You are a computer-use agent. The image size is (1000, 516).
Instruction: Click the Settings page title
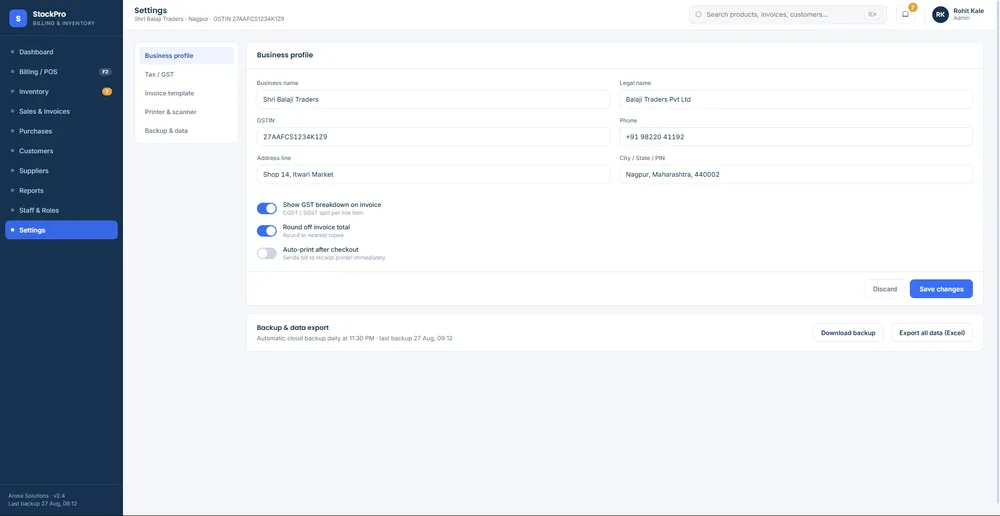(151, 10)
